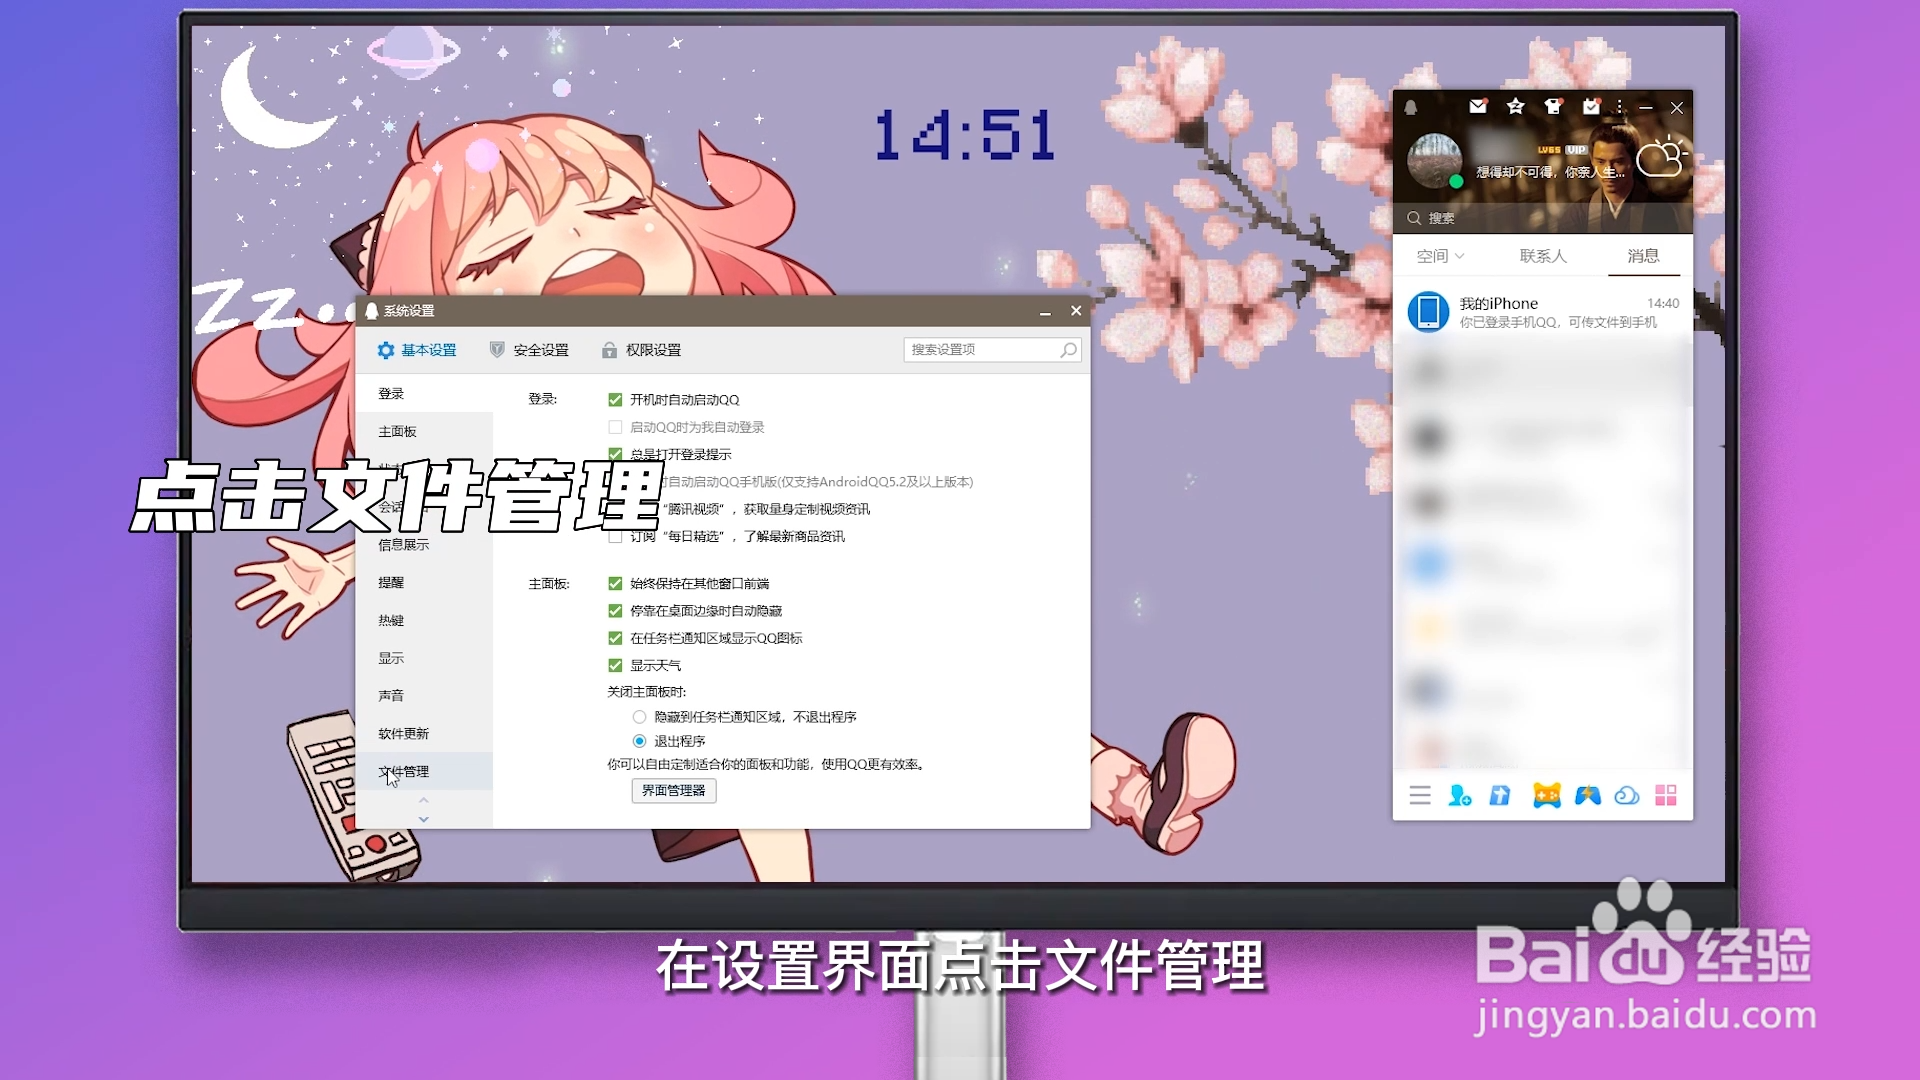This screenshot has height=1080, width=1920.
Task: Minimize the 系统设置 window
Action: [x=1045, y=312]
